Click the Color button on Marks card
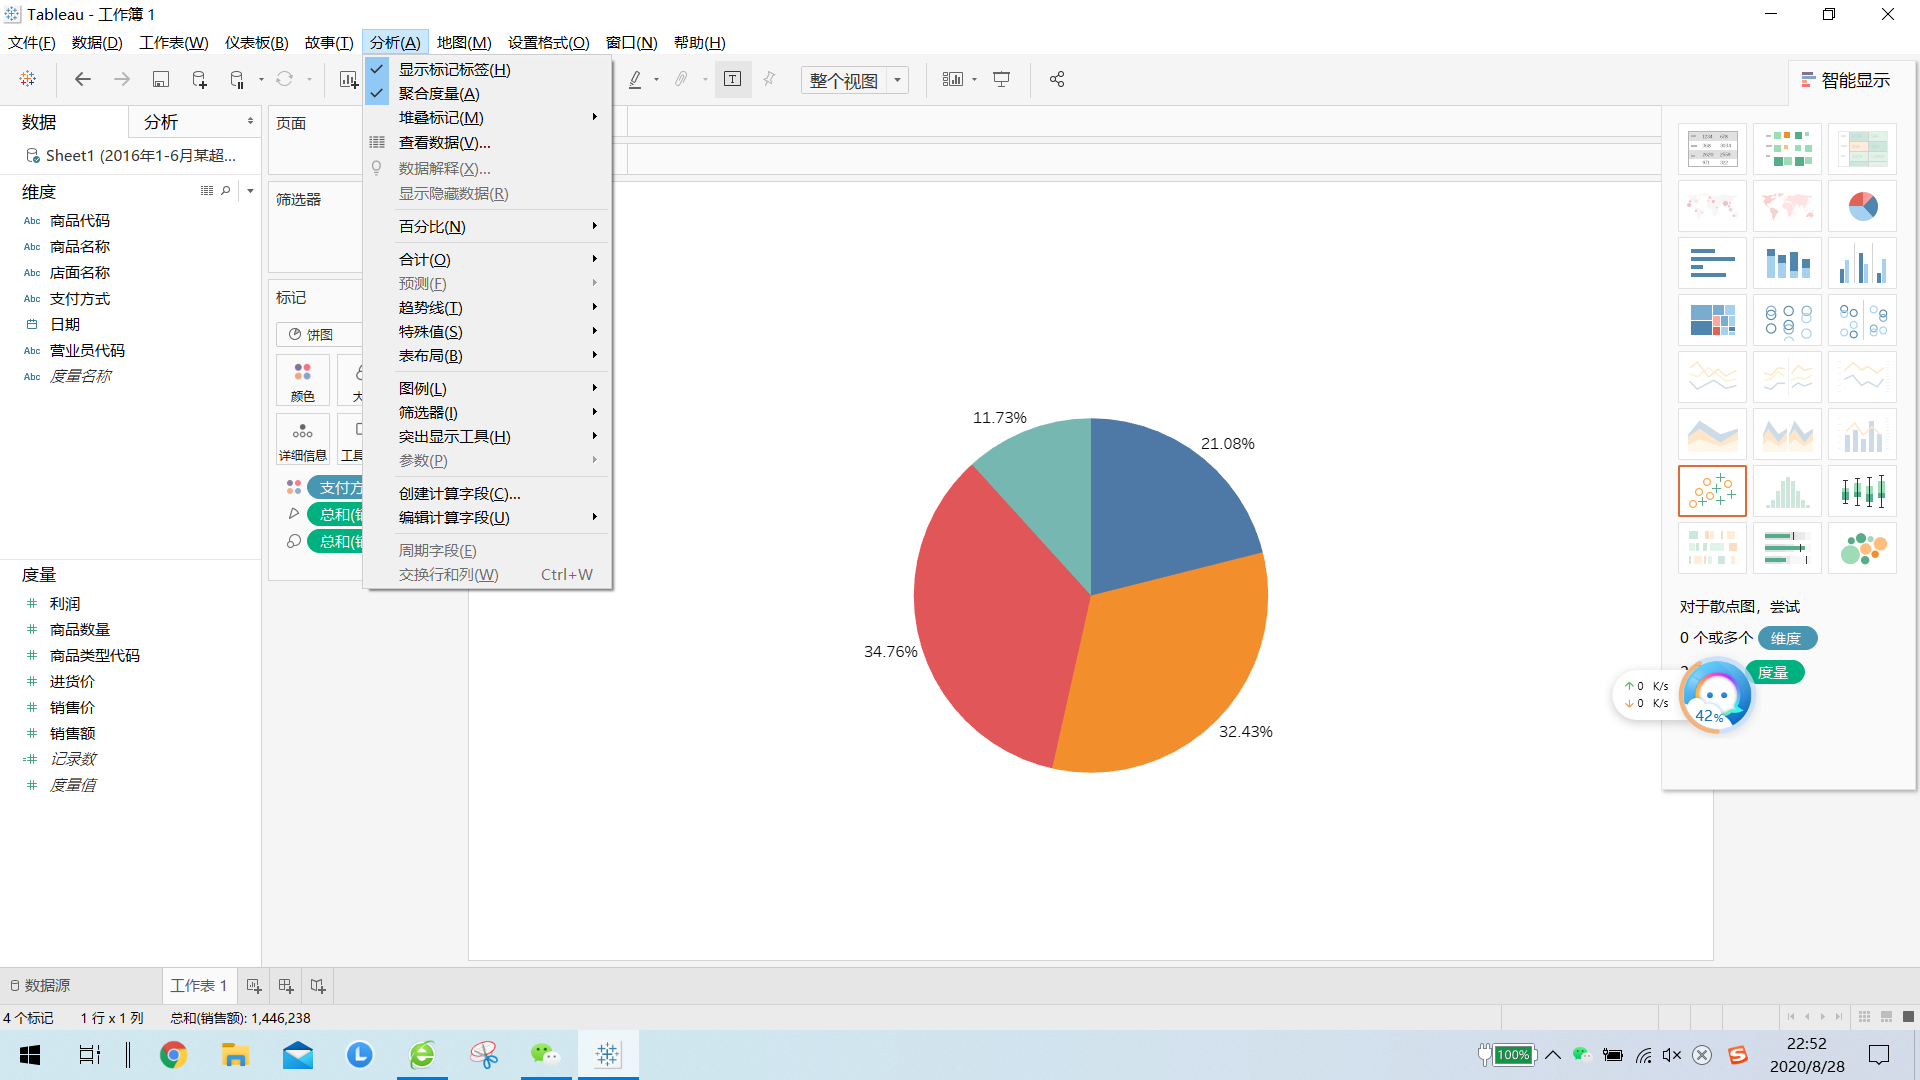Viewport: 1920px width, 1080px height. 303,382
